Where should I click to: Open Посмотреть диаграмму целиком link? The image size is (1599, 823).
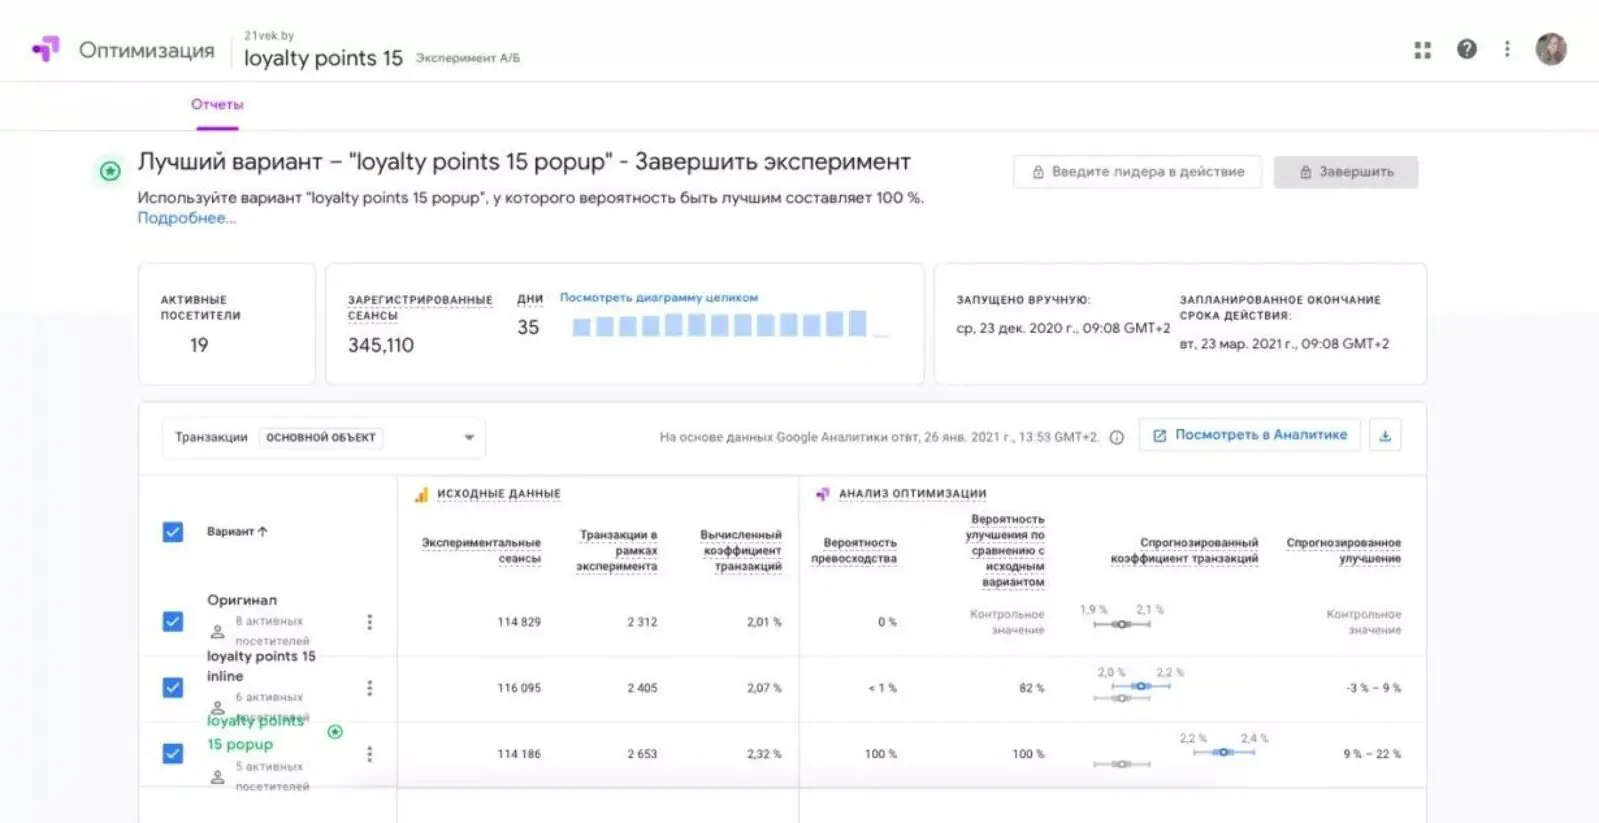[658, 298]
